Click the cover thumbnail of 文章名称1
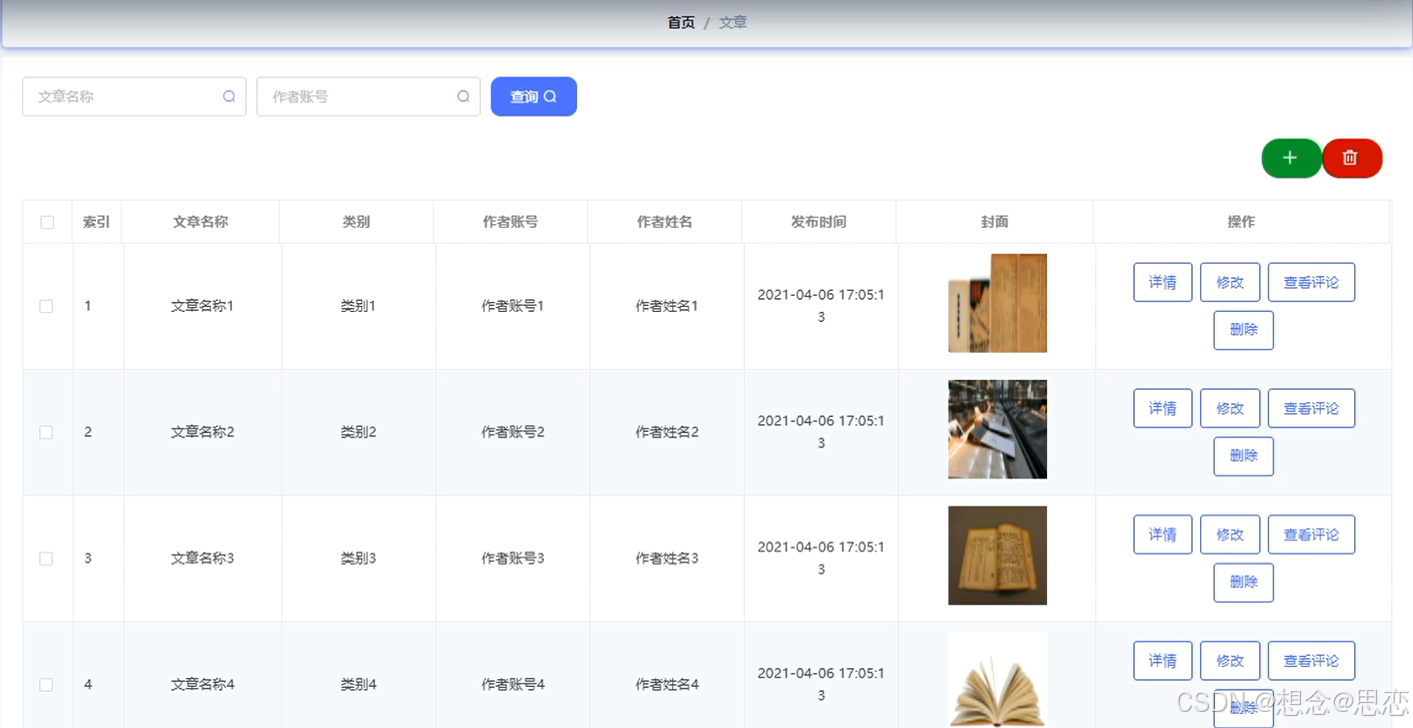This screenshot has height=728, width=1413. (997, 303)
